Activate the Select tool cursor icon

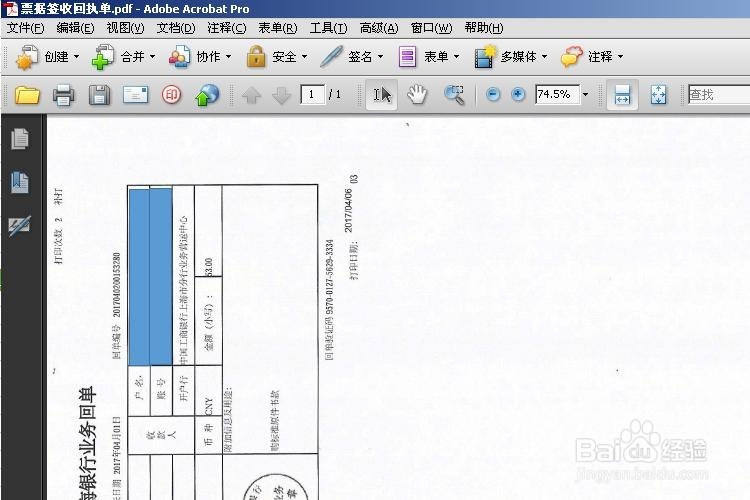click(382, 95)
